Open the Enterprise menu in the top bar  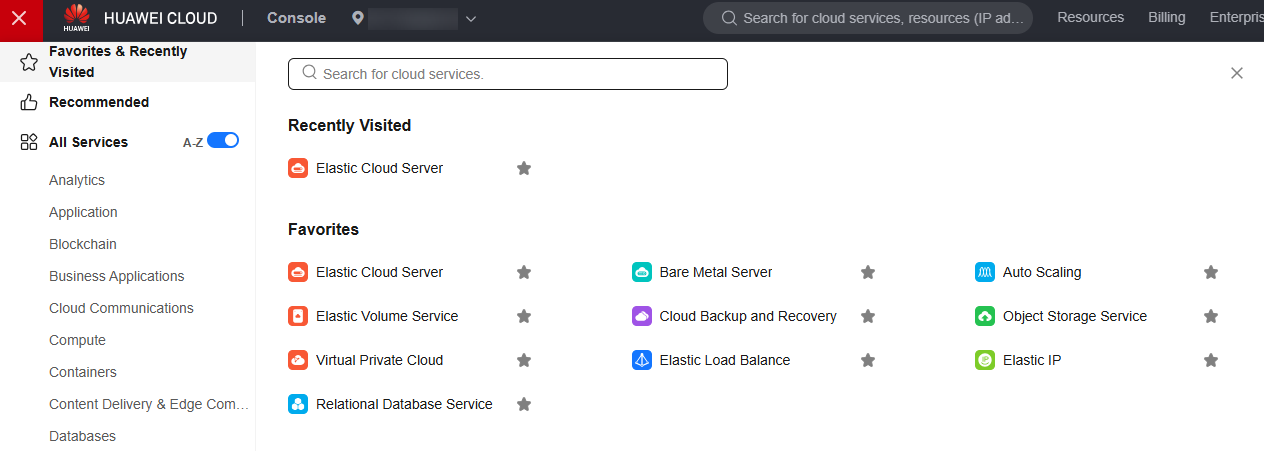click(1236, 17)
